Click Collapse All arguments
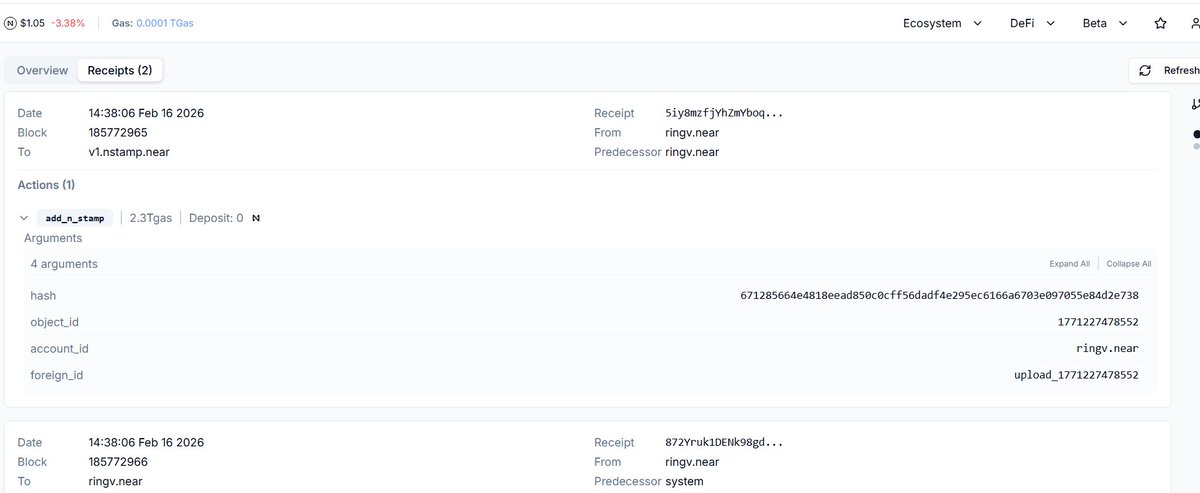The image size is (1200, 493). point(1128,264)
